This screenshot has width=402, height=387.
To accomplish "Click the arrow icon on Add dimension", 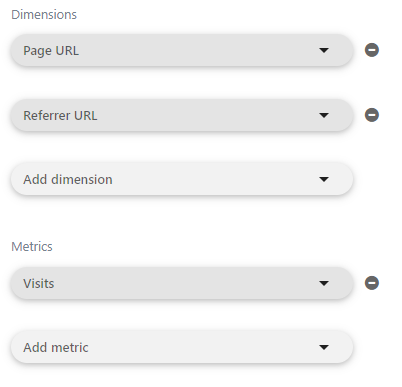I will click(324, 179).
